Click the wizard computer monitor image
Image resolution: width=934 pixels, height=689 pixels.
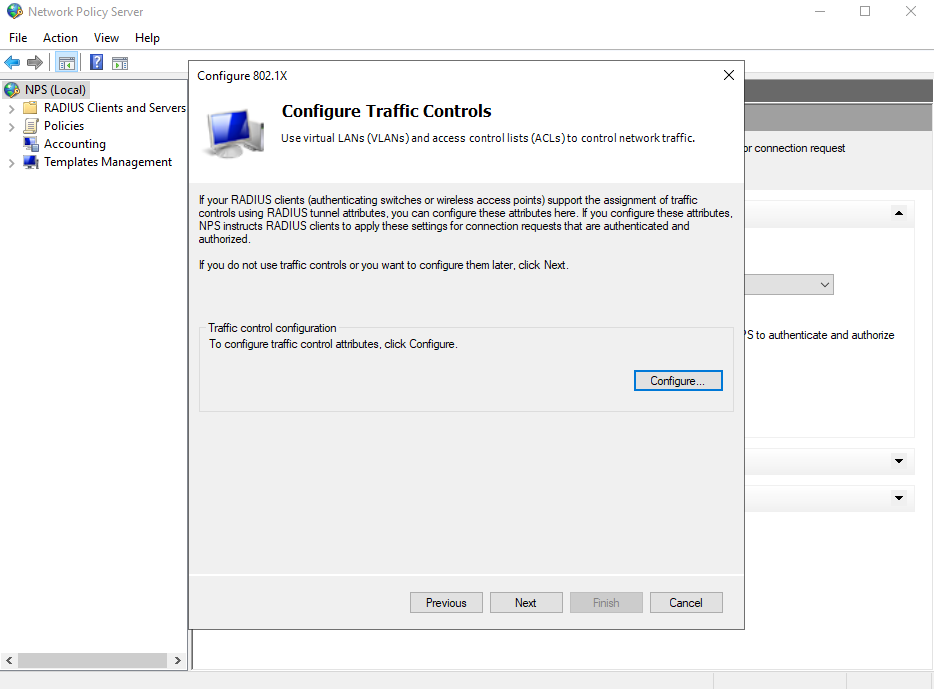click(235, 133)
